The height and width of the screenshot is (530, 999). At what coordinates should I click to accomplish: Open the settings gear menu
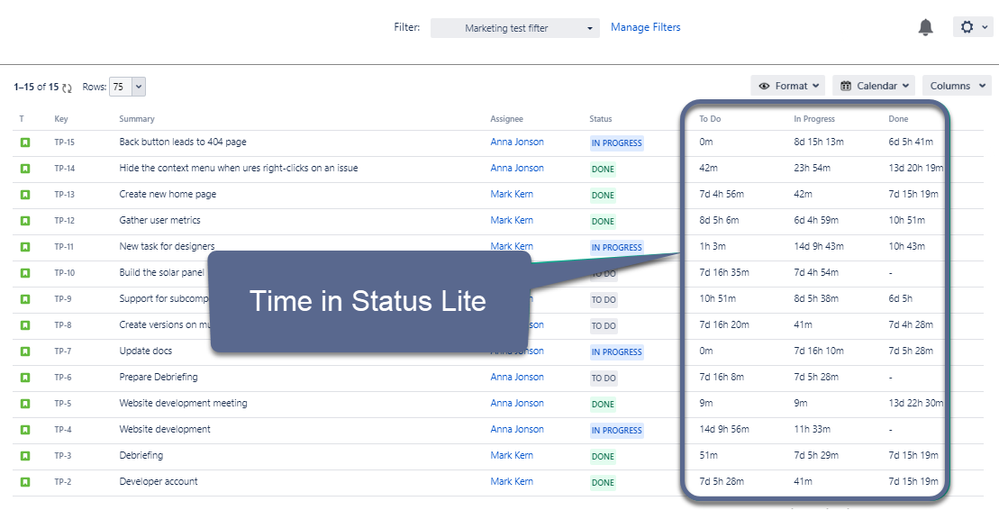973,27
